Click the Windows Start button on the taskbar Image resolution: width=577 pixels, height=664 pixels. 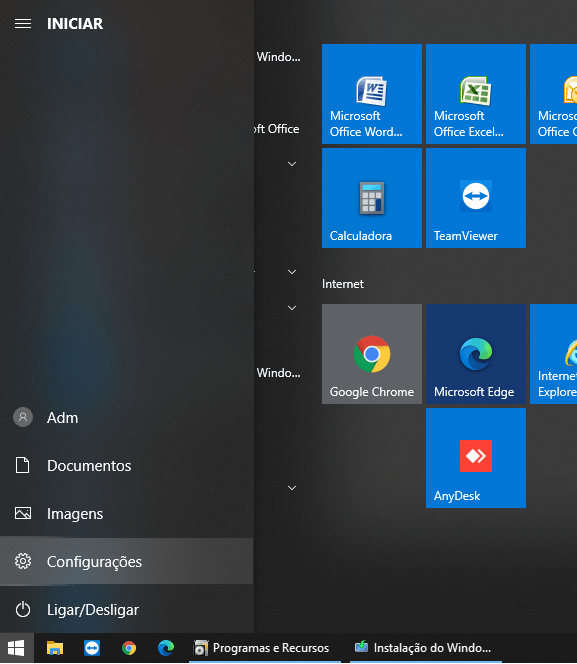pyautogui.click(x=17, y=648)
